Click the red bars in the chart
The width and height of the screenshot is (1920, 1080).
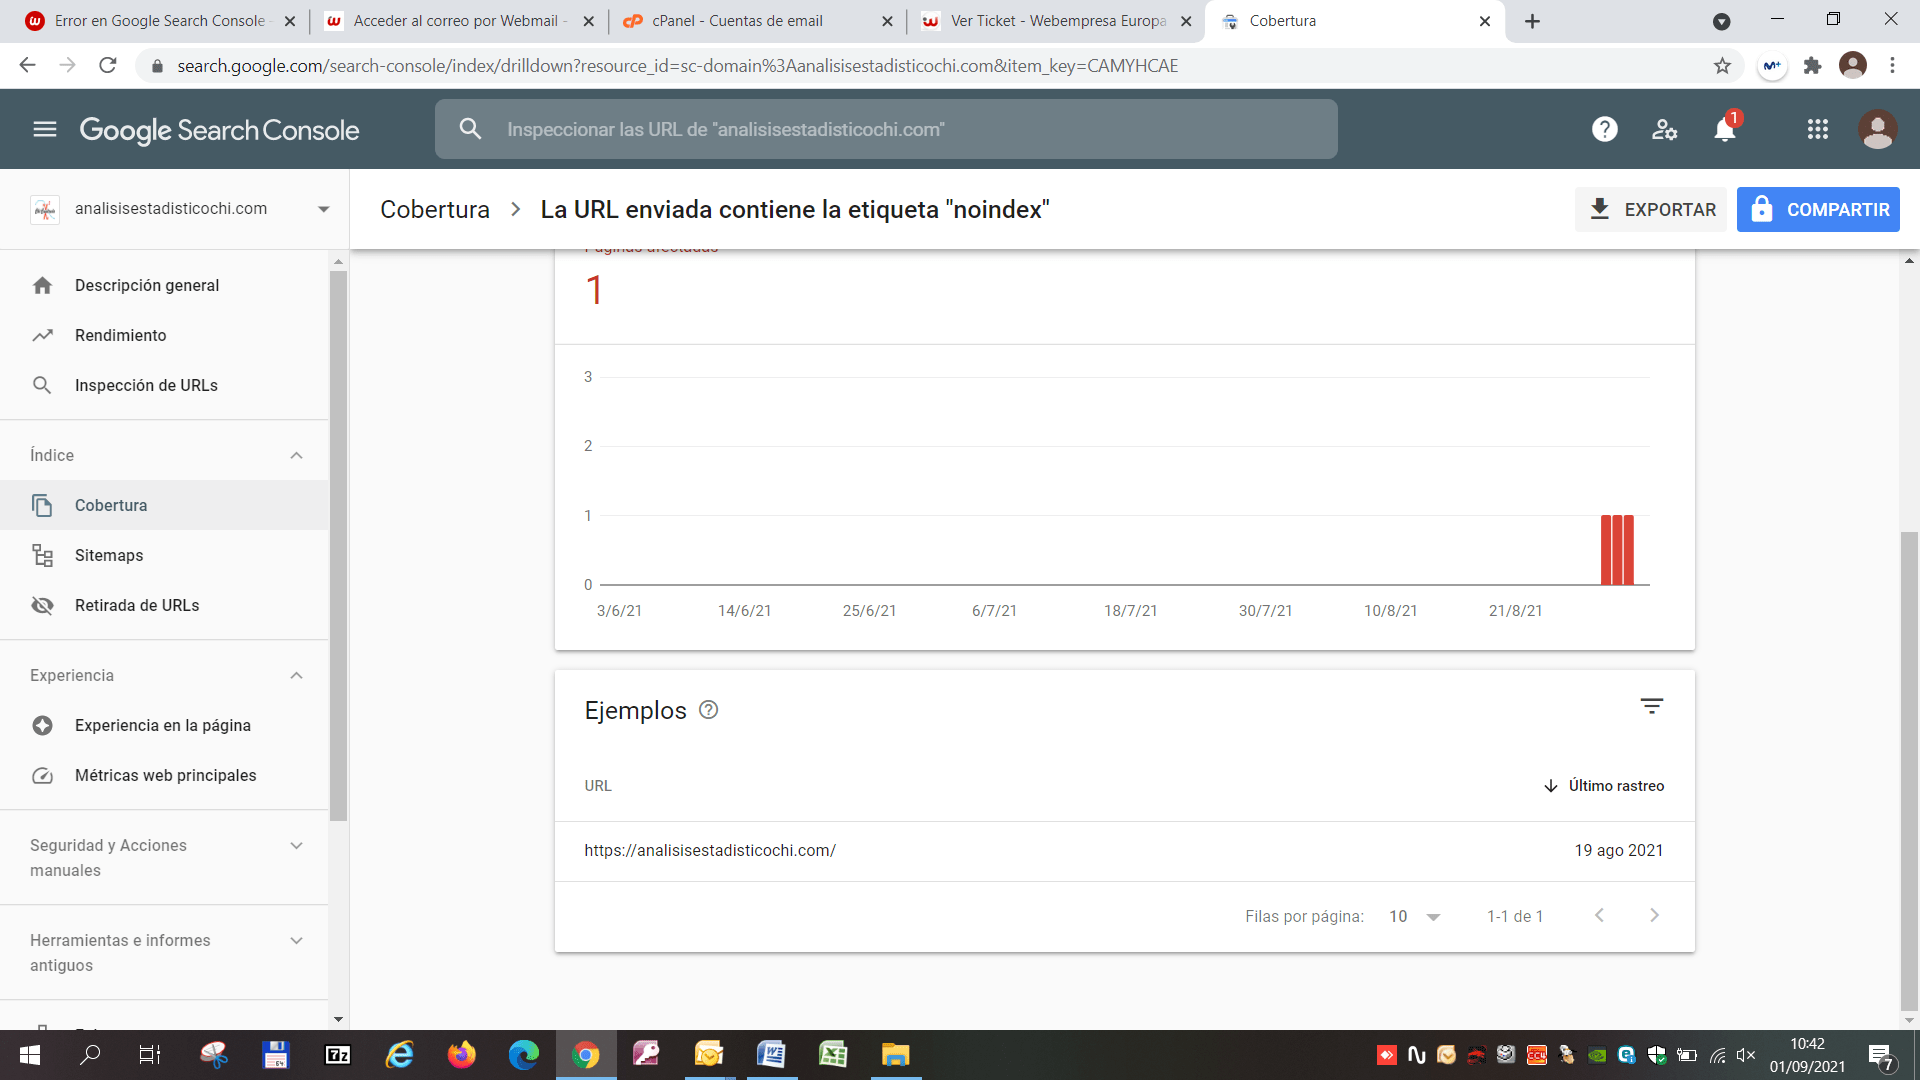coord(1617,550)
